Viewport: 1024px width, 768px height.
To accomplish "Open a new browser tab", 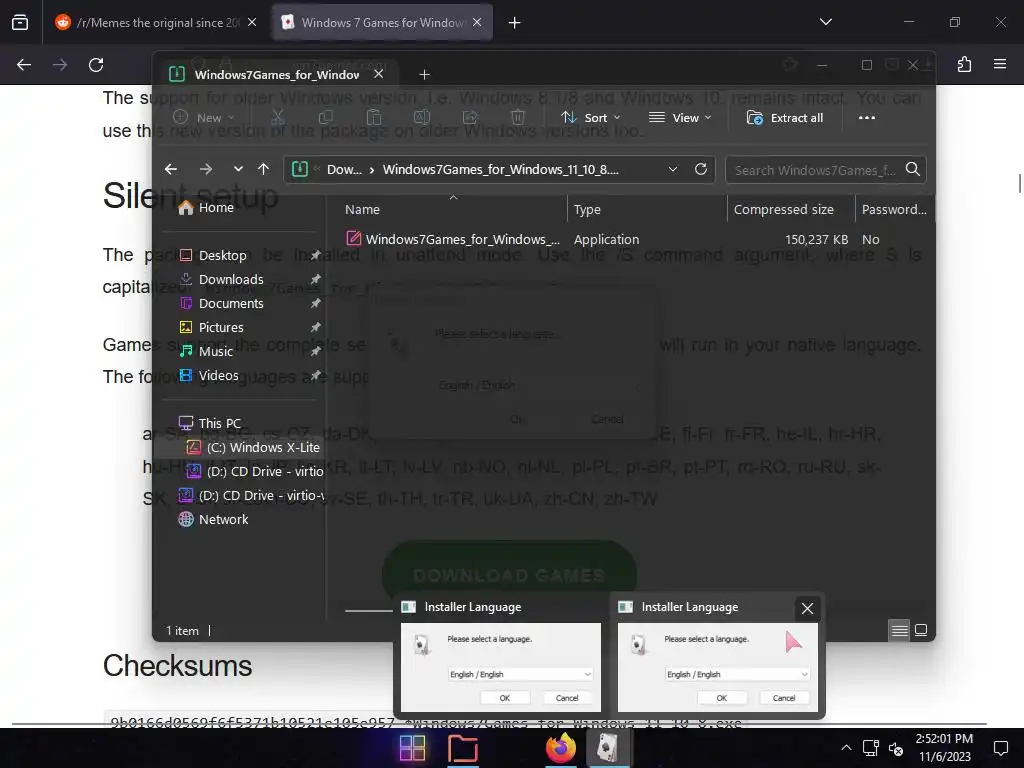I will [x=515, y=23].
